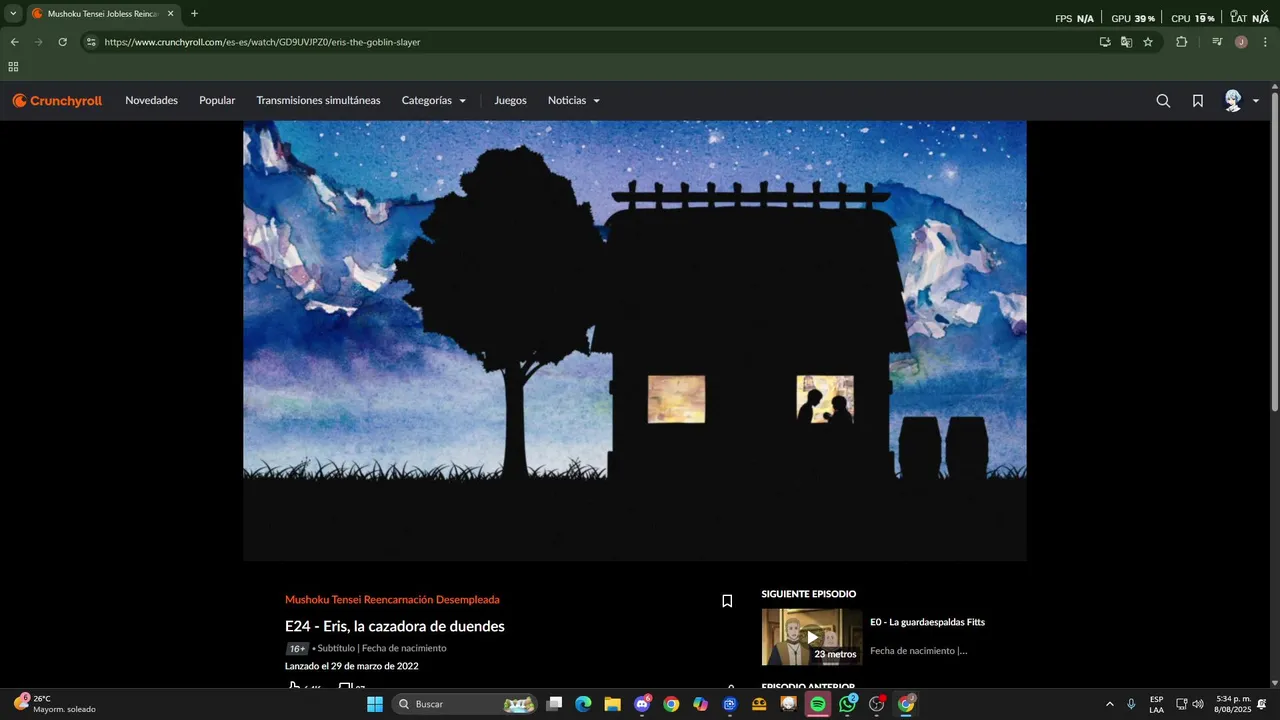This screenshot has width=1280, height=720.
Task: View site information icon
Action: point(91,42)
